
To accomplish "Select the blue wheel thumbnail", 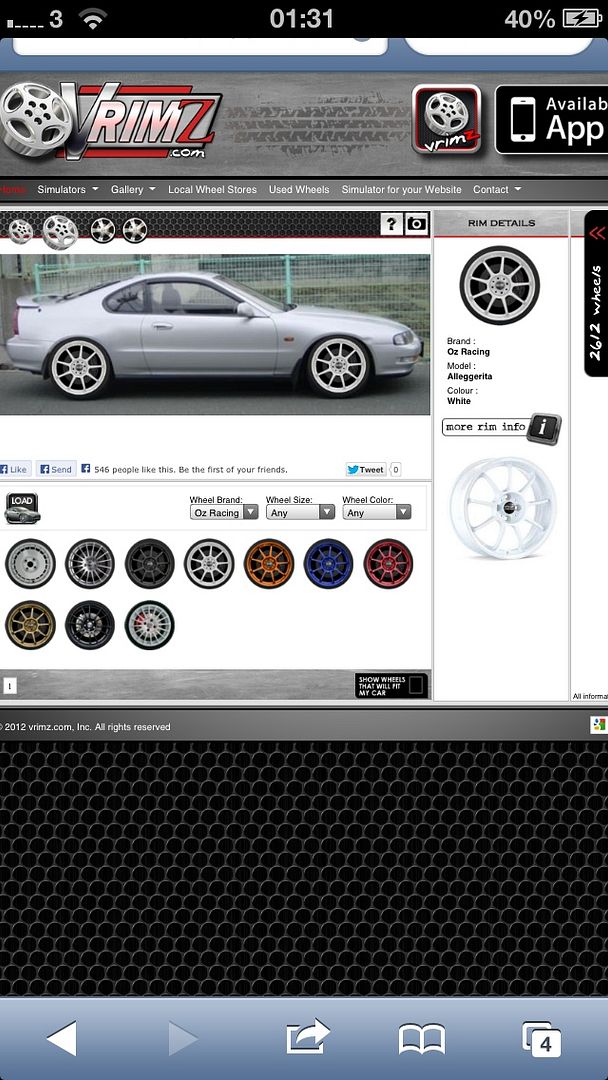I will pyautogui.click(x=328, y=564).
